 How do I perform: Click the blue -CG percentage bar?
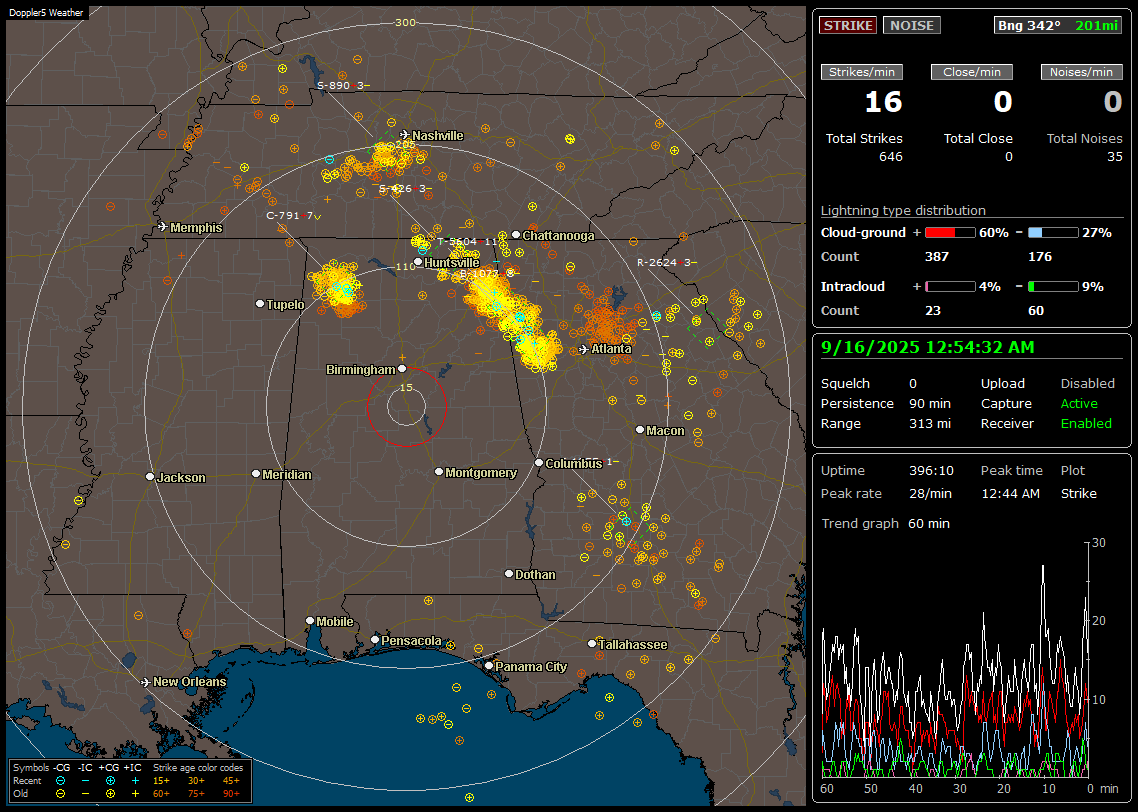tap(1053, 233)
